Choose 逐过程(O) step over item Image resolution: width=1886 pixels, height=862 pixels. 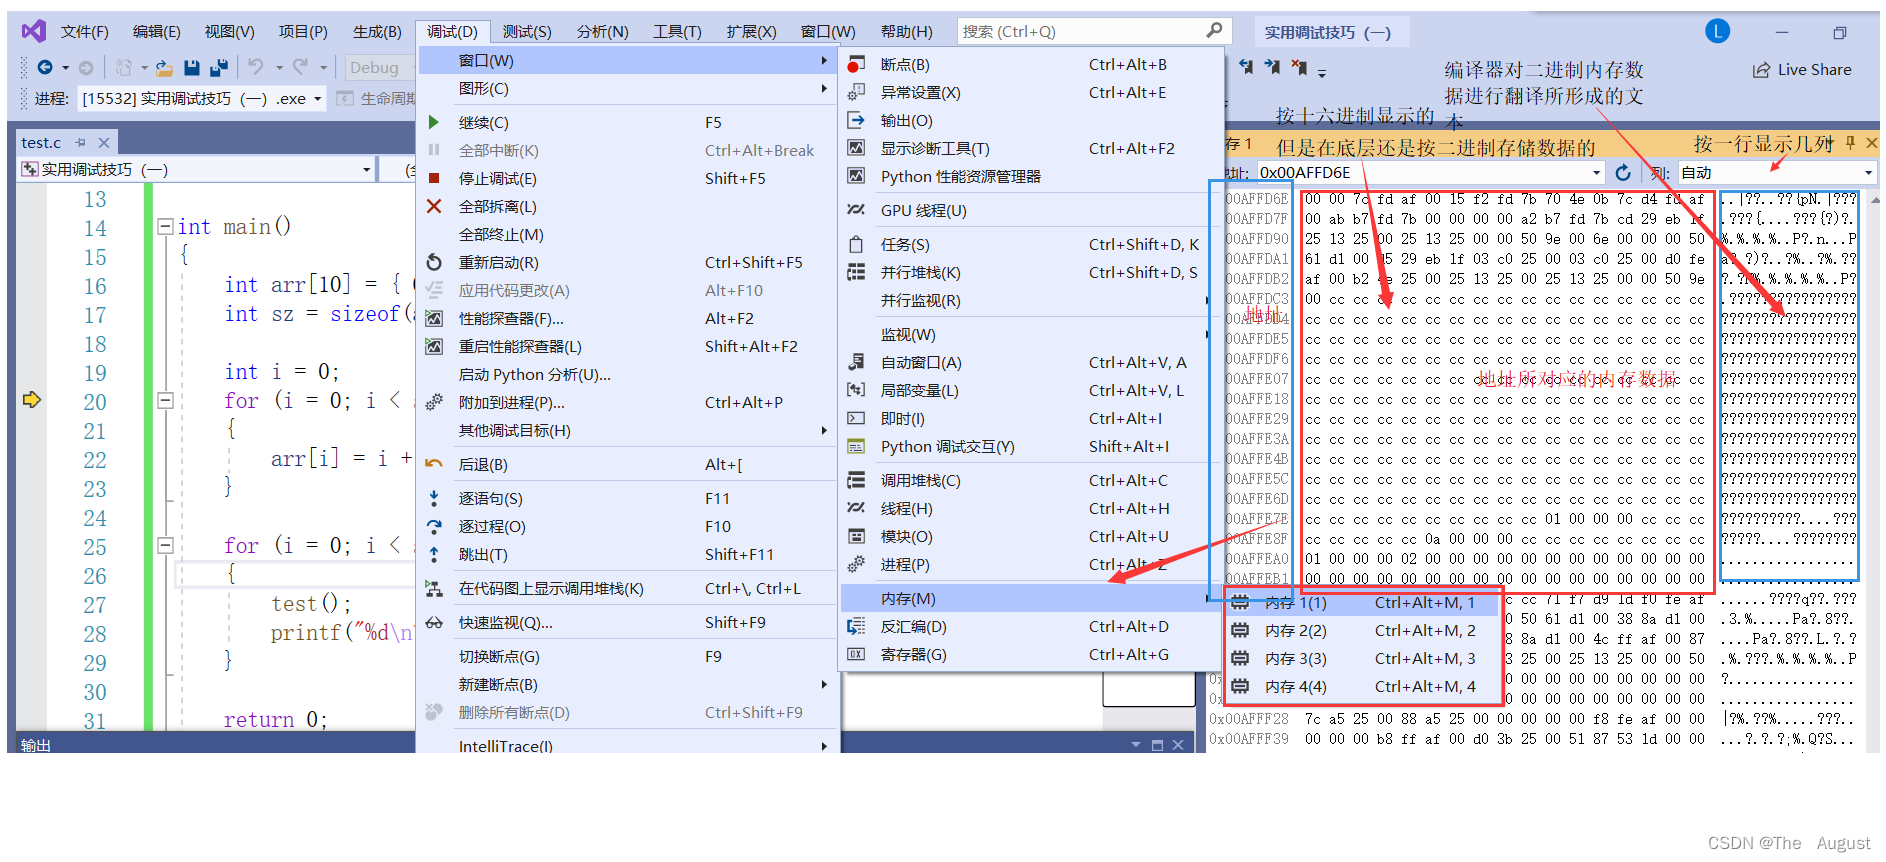pyautogui.click(x=627, y=526)
